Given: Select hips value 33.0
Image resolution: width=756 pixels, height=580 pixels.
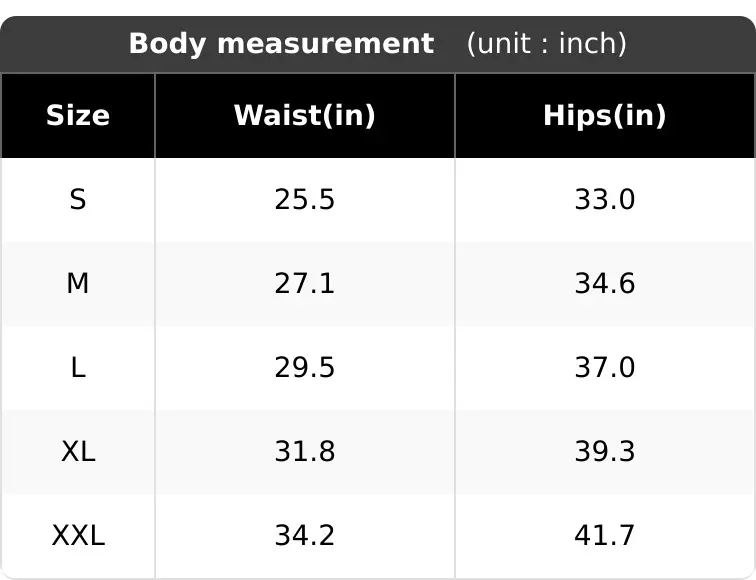Looking at the screenshot, I should point(605,200).
